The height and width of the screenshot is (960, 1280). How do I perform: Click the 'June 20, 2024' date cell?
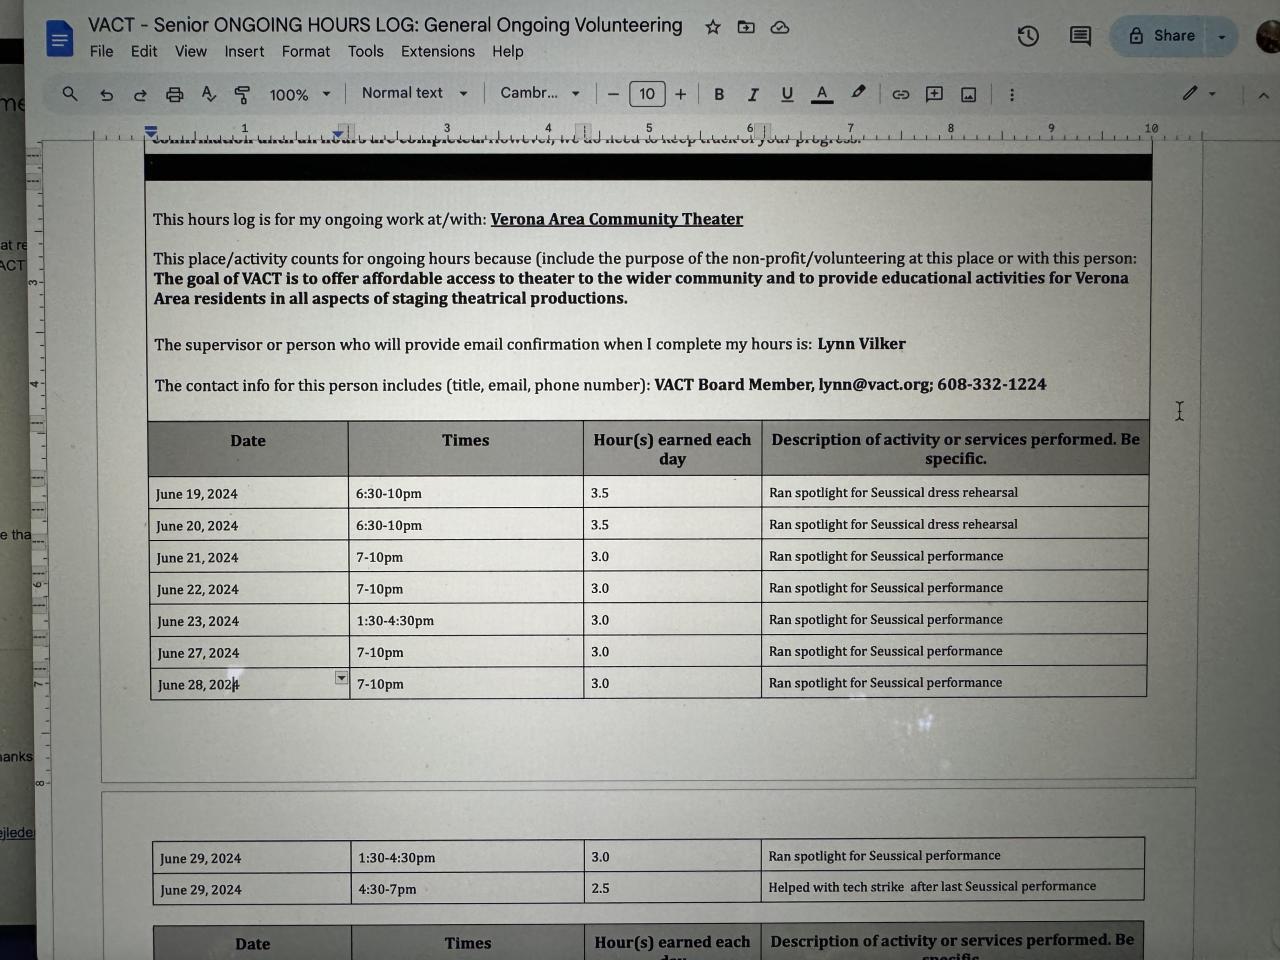click(x=249, y=524)
